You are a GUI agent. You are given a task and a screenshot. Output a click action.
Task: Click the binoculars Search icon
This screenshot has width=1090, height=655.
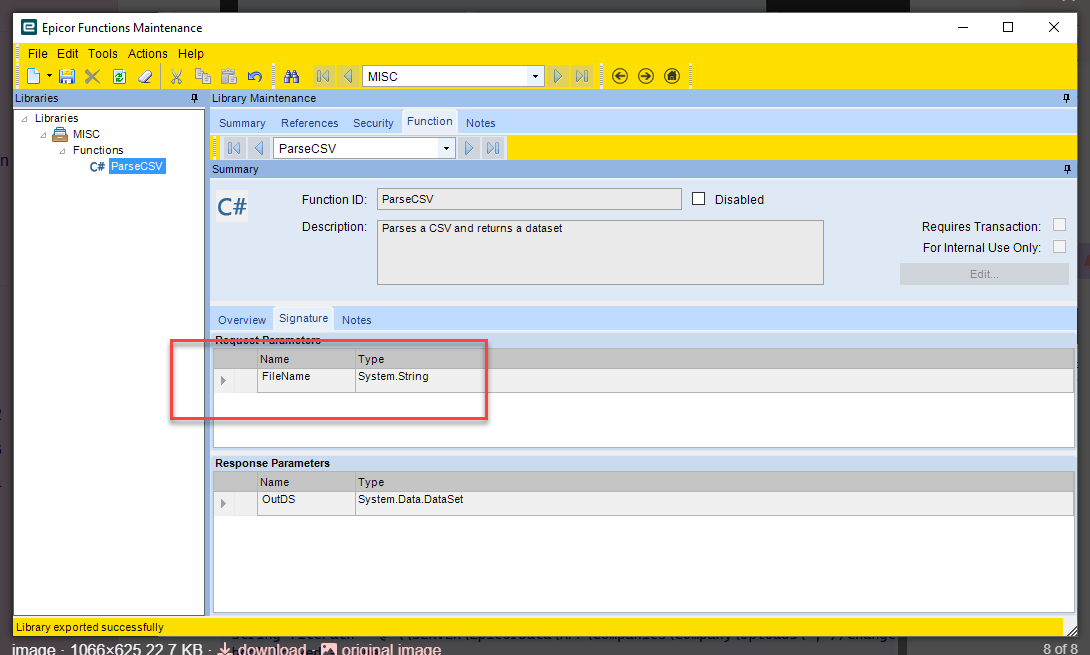[x=291, y=76]
